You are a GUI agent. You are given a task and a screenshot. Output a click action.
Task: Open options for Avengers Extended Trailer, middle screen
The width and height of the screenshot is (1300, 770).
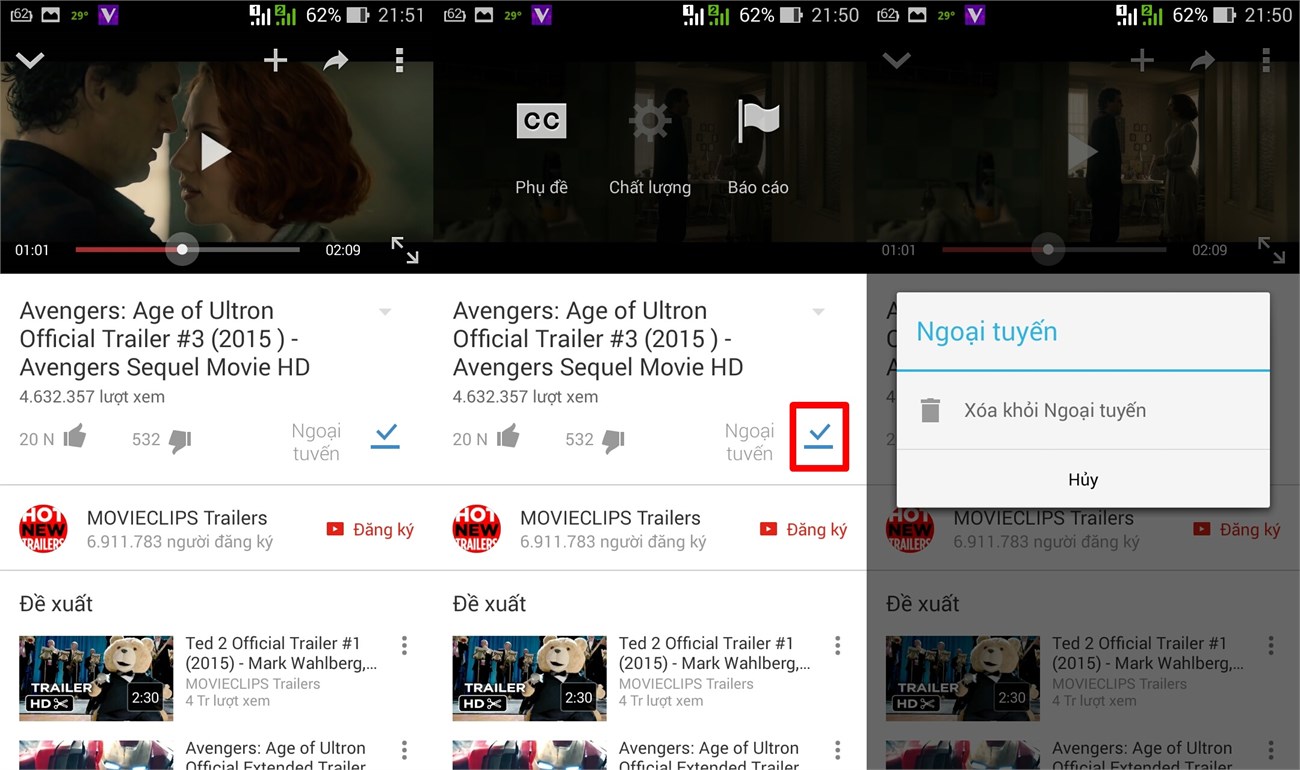pyautogui.click(x=837, y=750)
